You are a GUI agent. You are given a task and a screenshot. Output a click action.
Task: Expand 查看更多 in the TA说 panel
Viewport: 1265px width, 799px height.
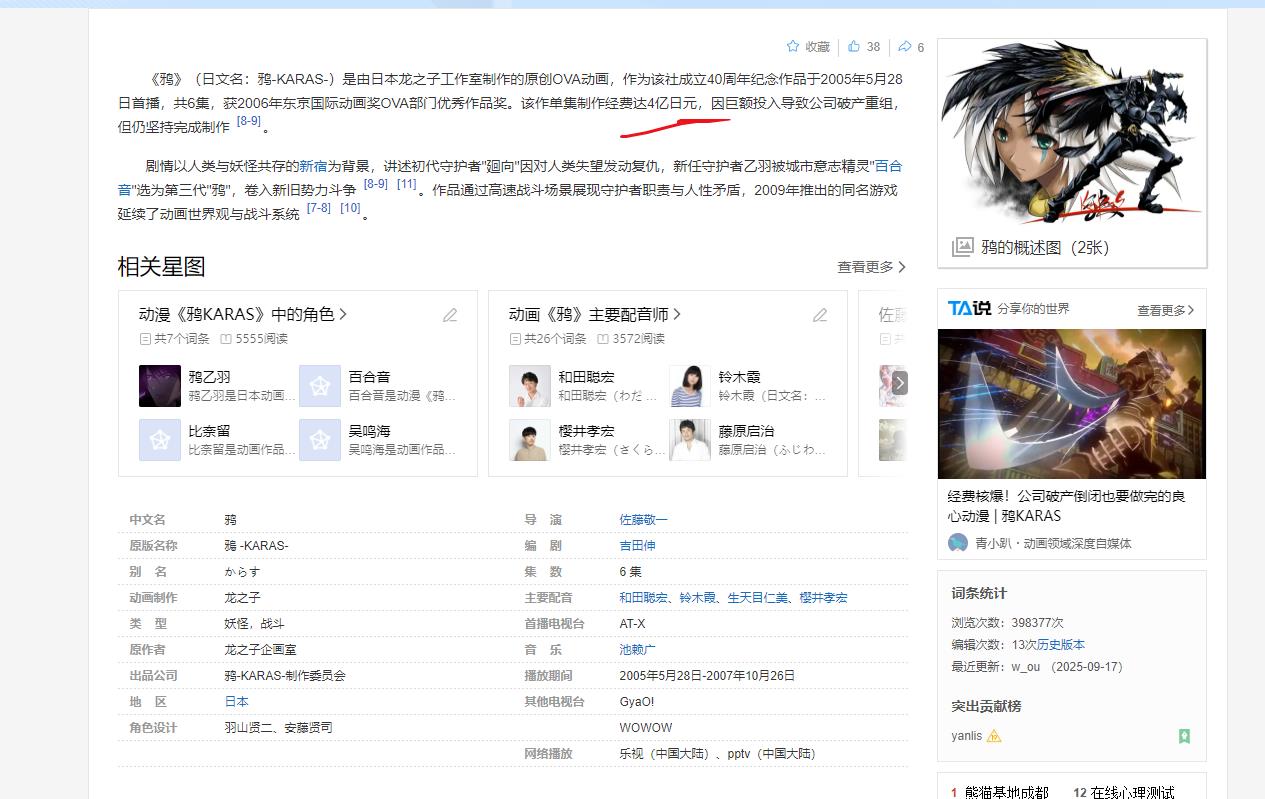point(1165,310)
